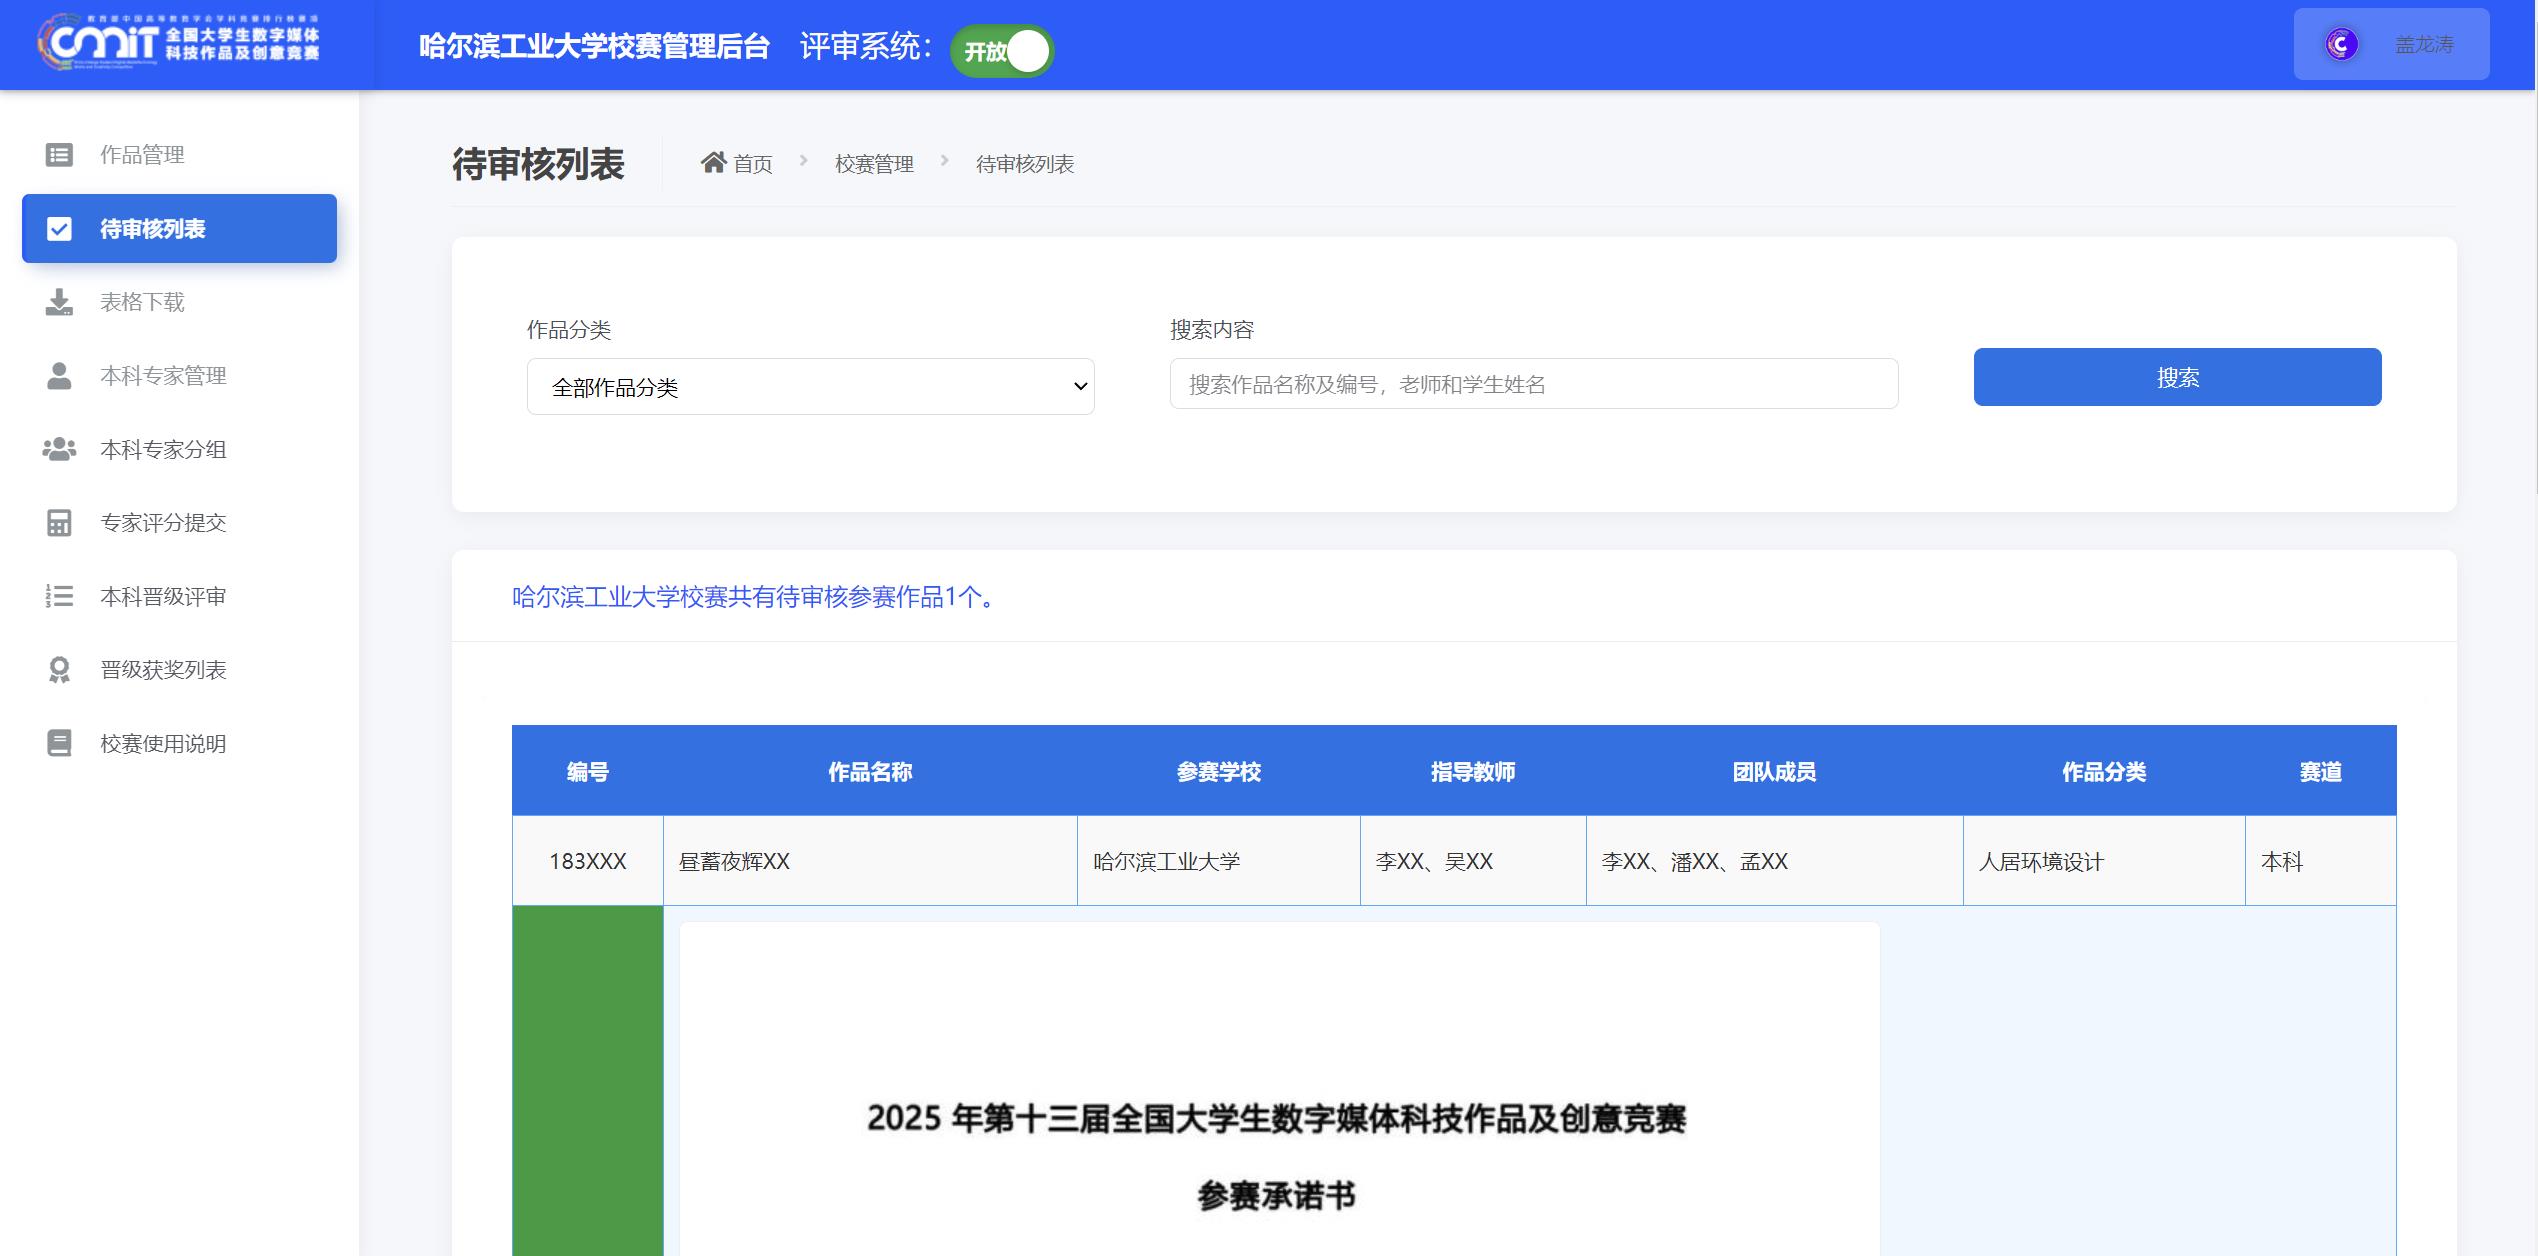Open the 全部作品分类 dropdown

(x=811, y=387)
